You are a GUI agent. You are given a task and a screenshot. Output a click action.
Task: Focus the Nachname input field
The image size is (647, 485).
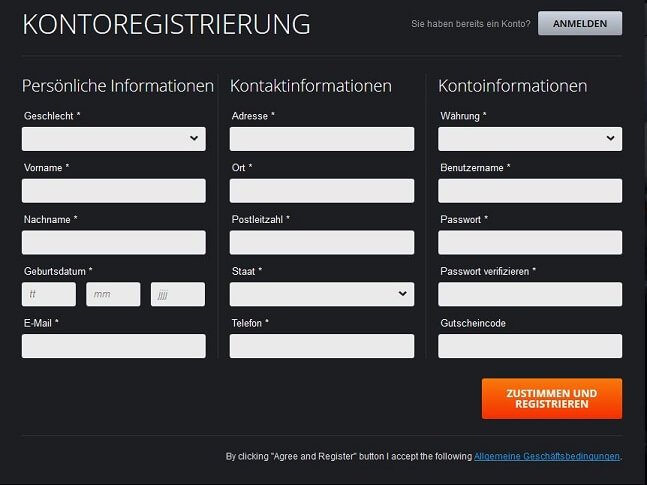[x=114, y=242]
